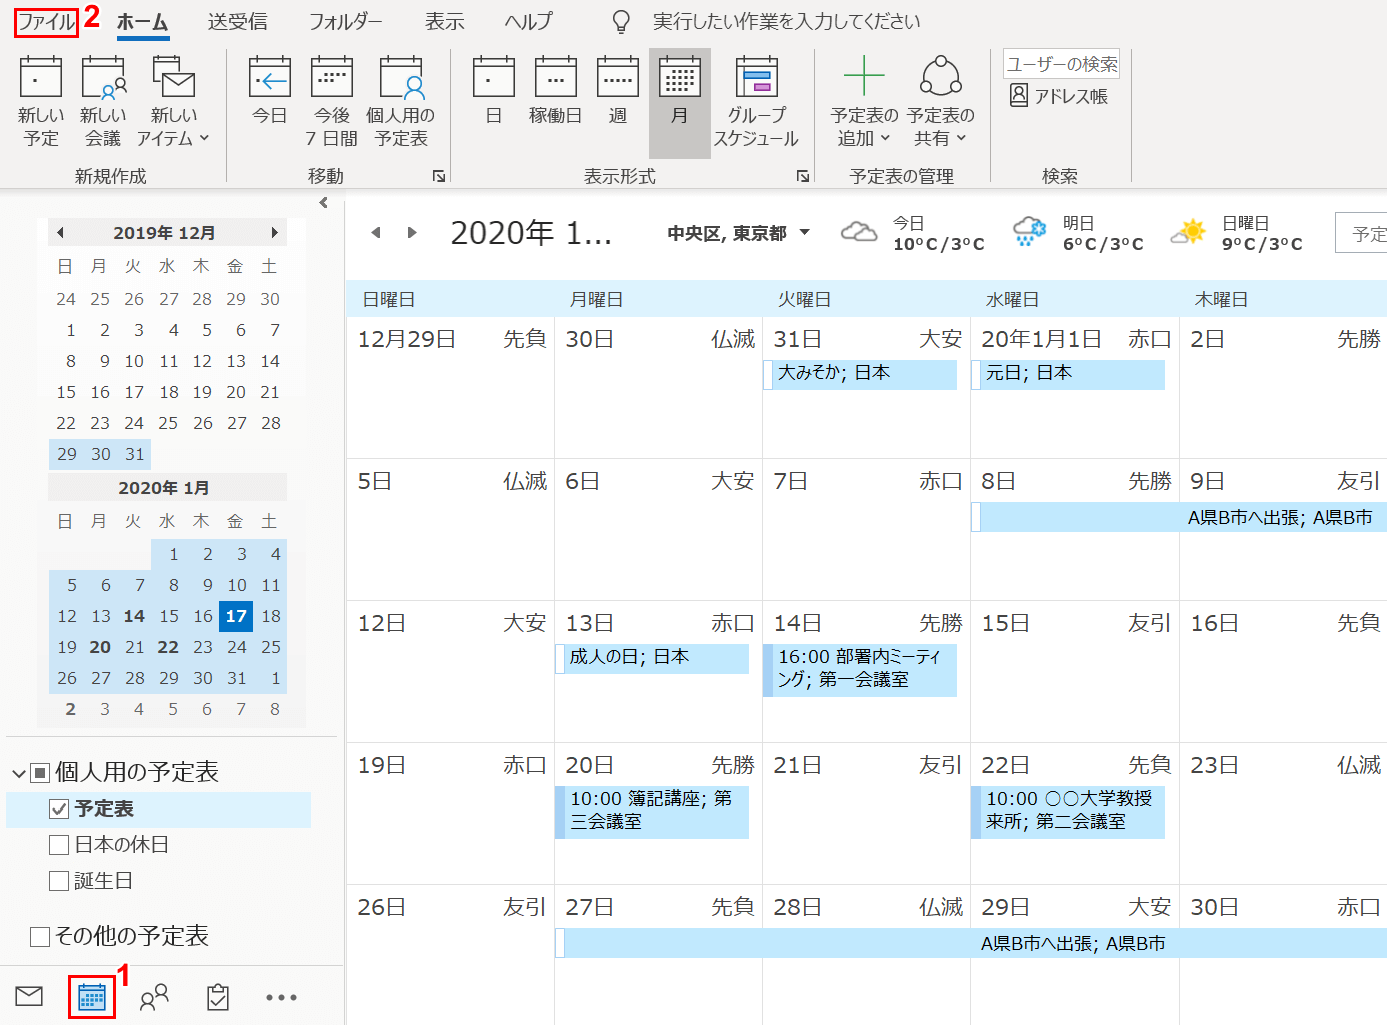Screen dimensions: 1387x1025
Task: Click the Tell Me search box lightbulb
Action: point(621,21)
